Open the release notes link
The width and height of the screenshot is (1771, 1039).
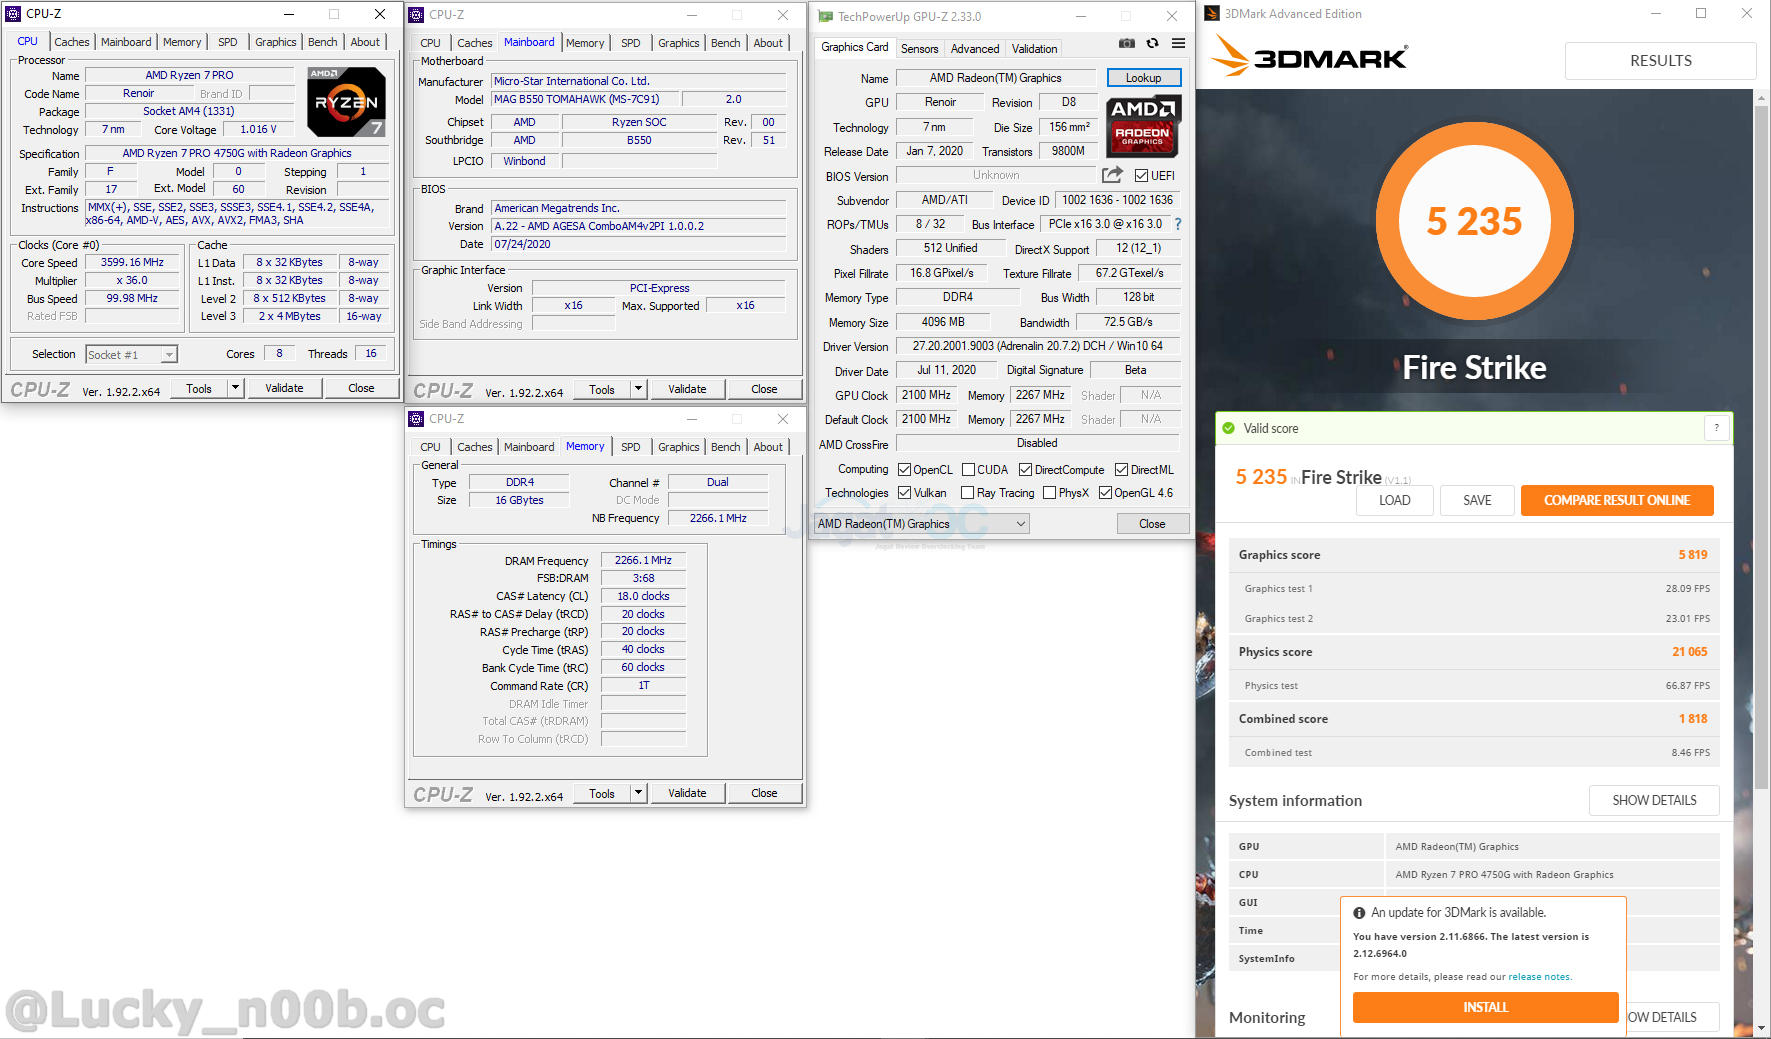(x=1539, y=977)
